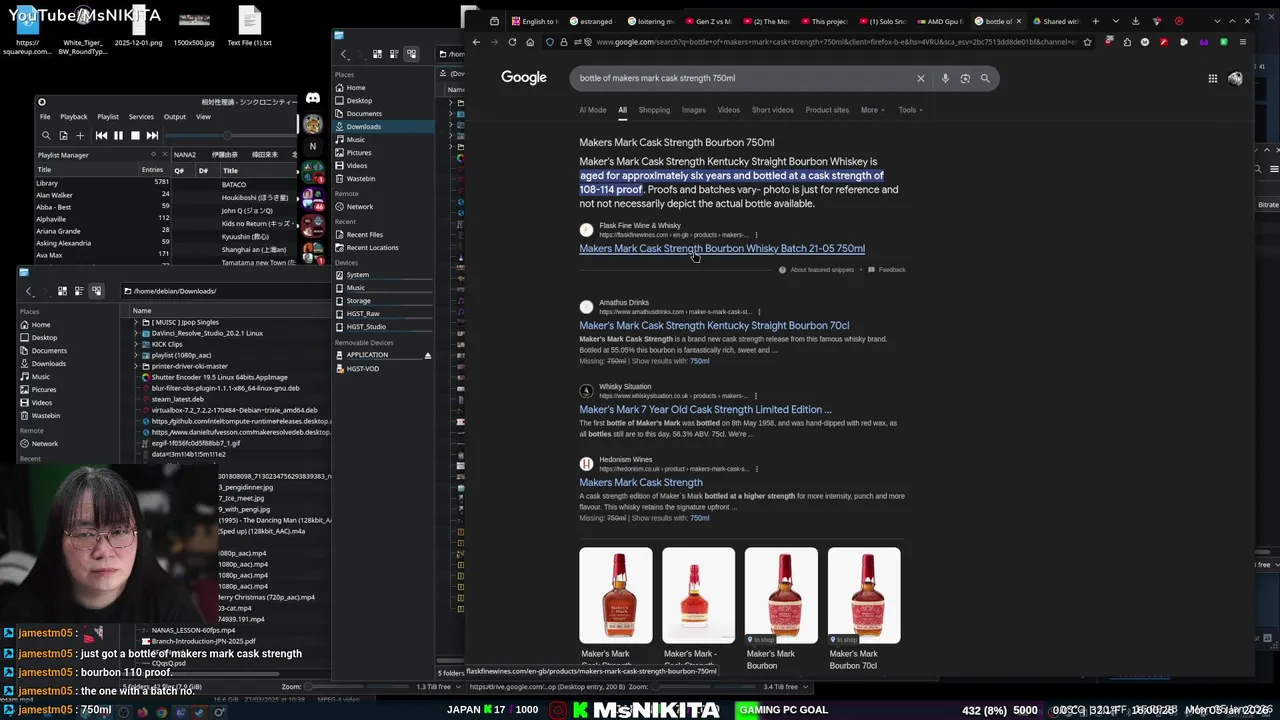Open the Playlist menu in music player
This screenshot has width=1280, height=720.
[108, 116]
